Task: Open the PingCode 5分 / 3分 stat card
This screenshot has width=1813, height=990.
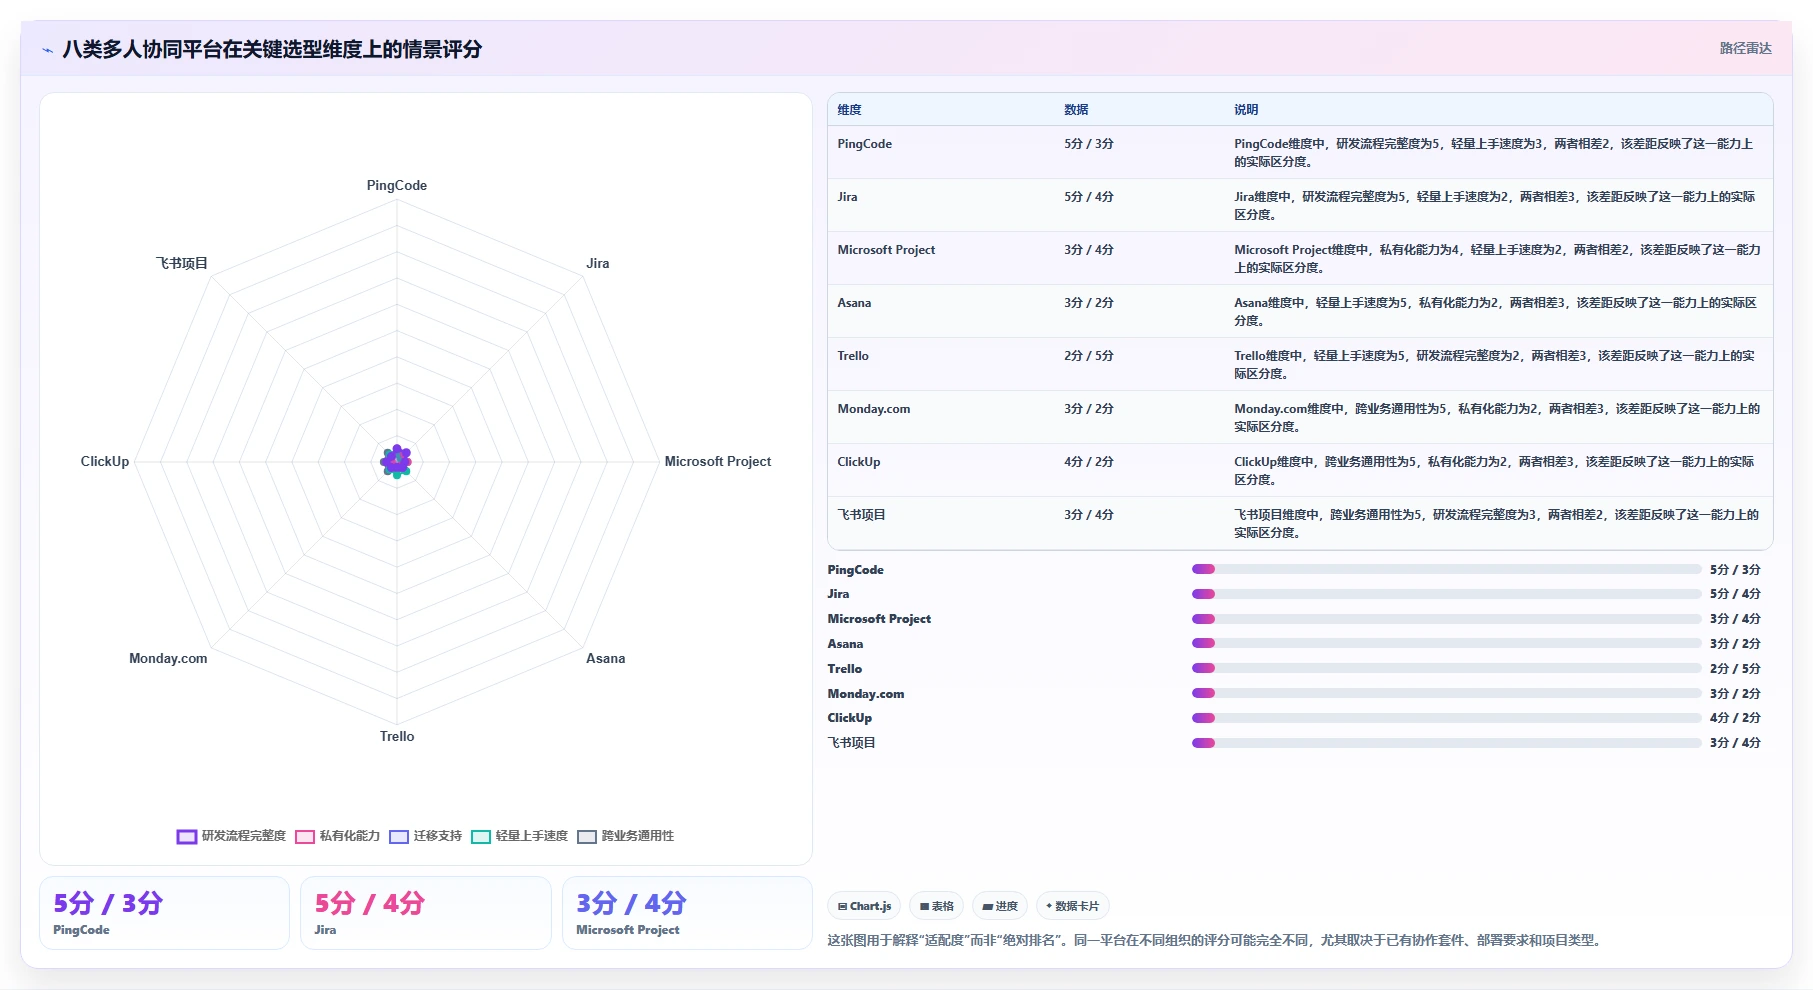Action: (x=164, y=913)
